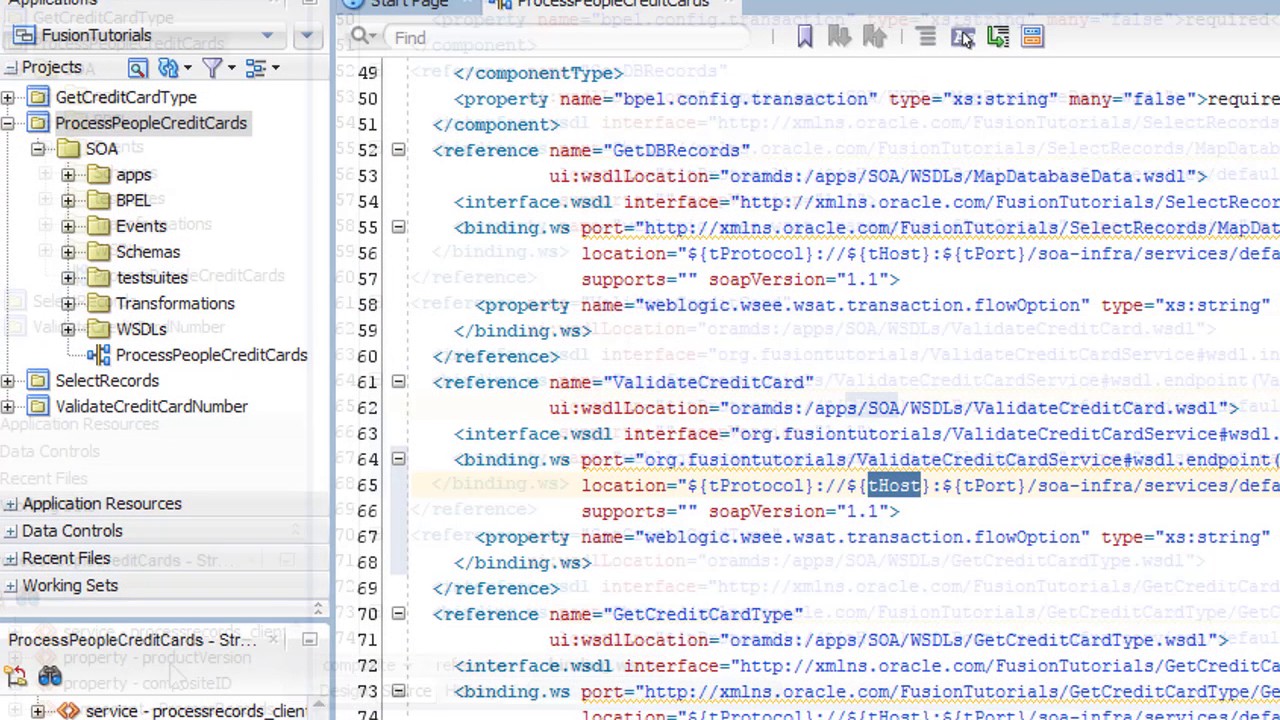Expand the Working Sets section
This screenshot has height=720, width=1280.
(x=10, y=586)
